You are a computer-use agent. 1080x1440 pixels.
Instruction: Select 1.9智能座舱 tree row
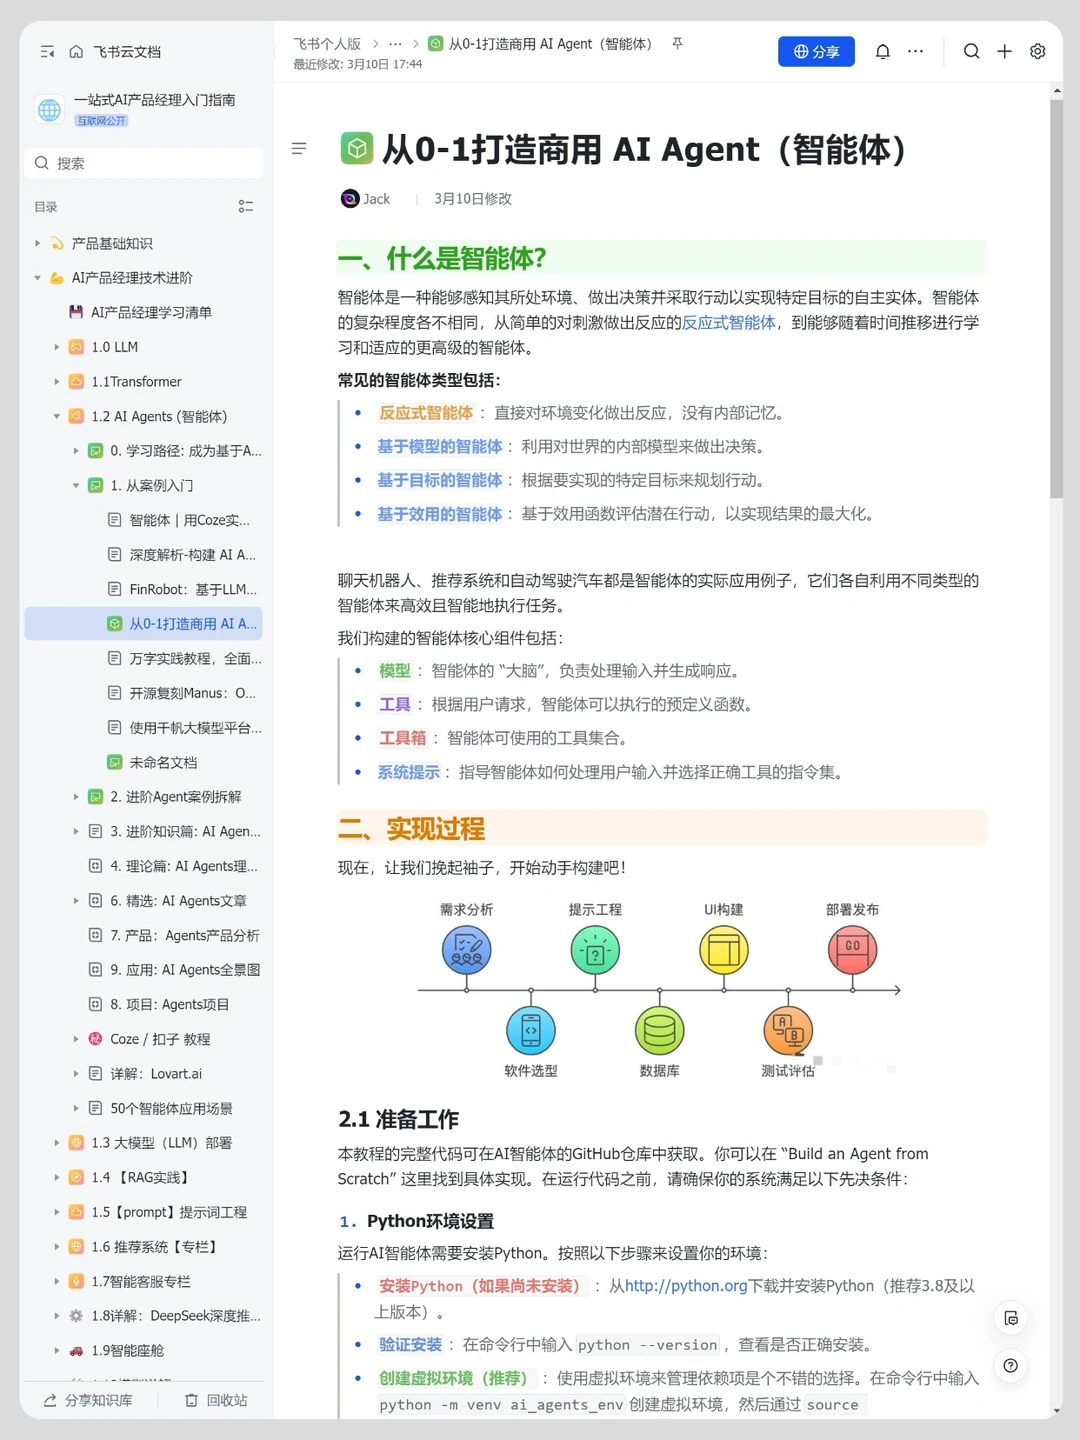click(x=144, y=1350)
